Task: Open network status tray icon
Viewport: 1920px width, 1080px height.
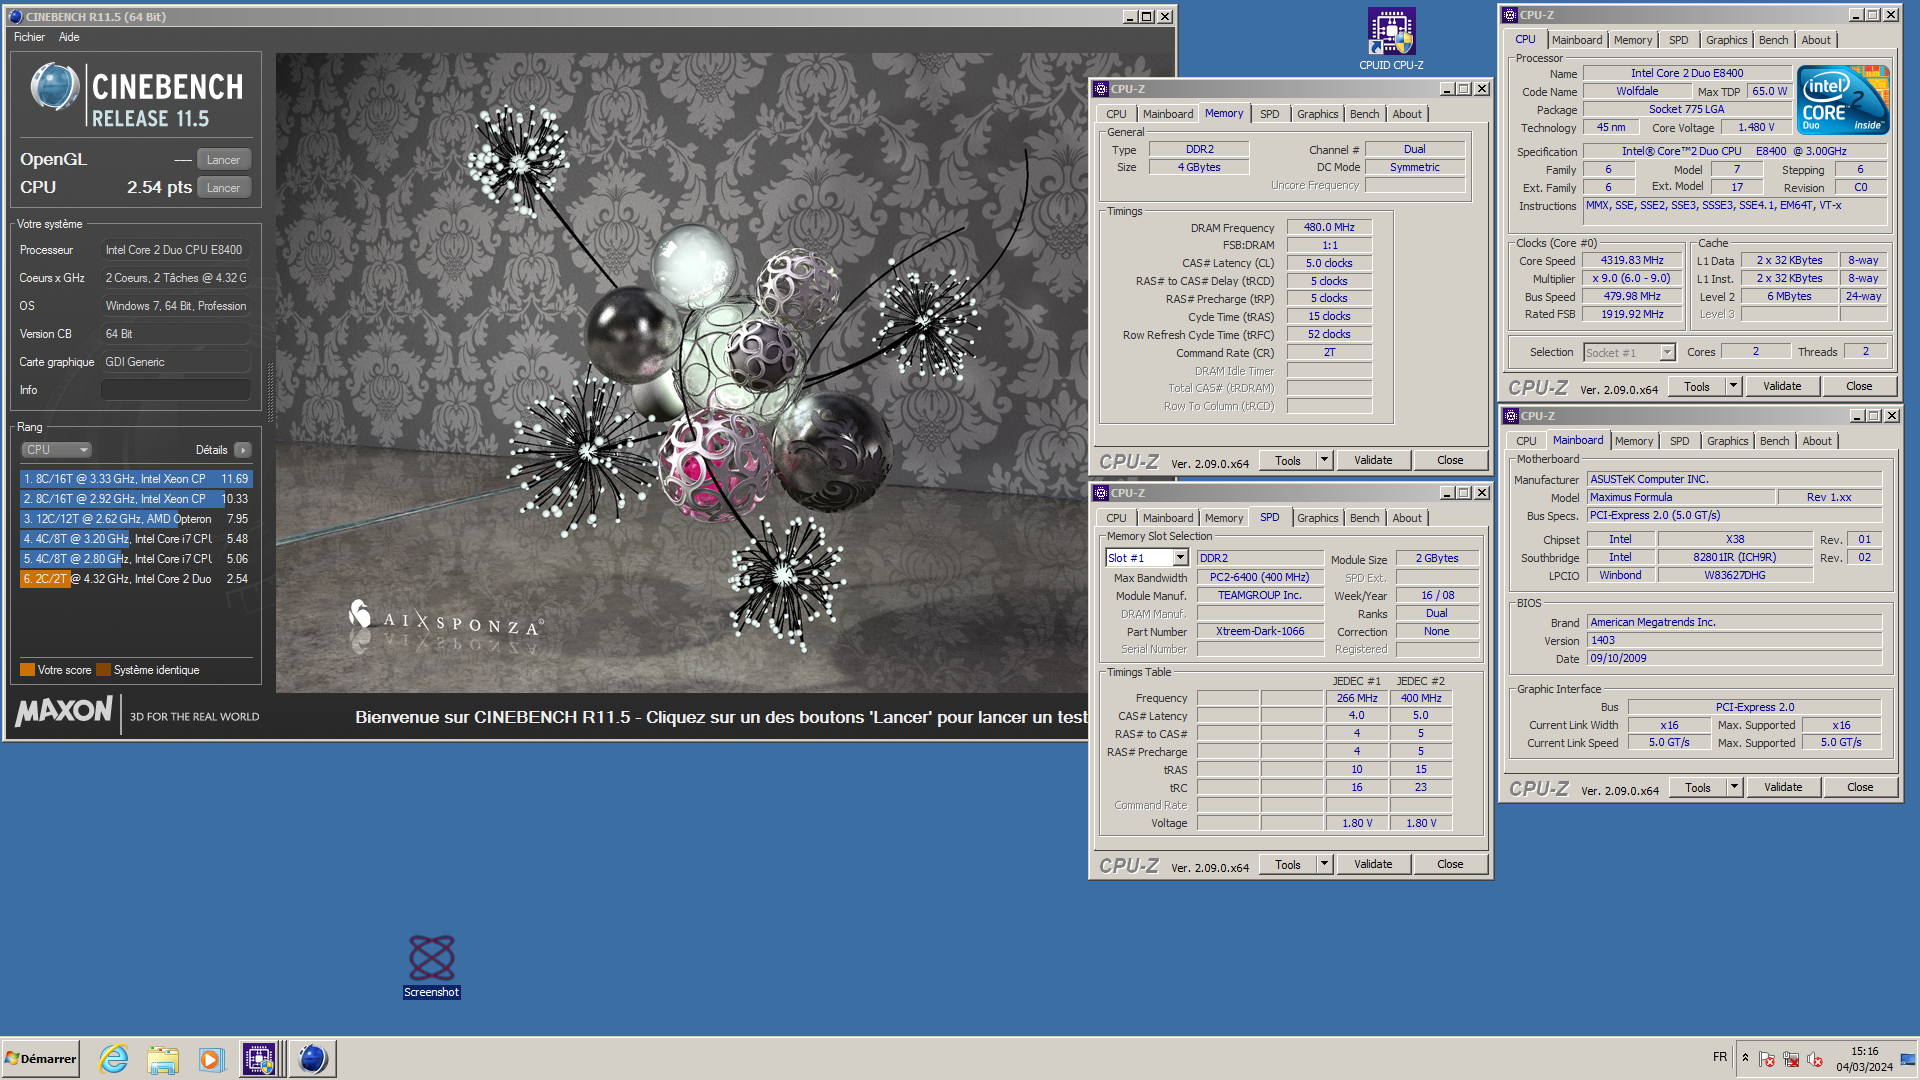Action: [x=1791, y=1060]
